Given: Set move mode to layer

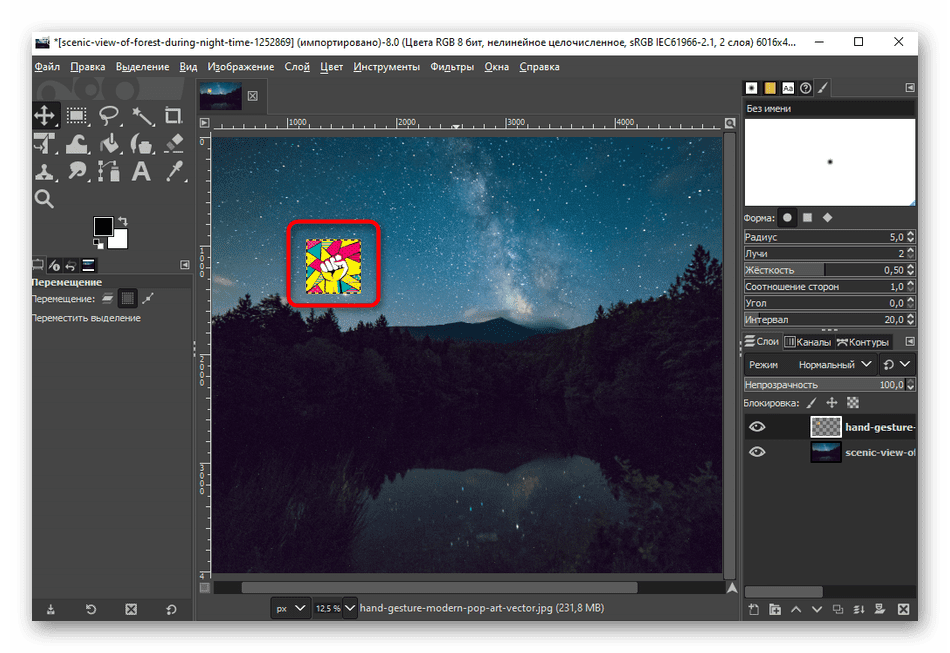Looking at the screenshot, I should click(x=108, y=298).
